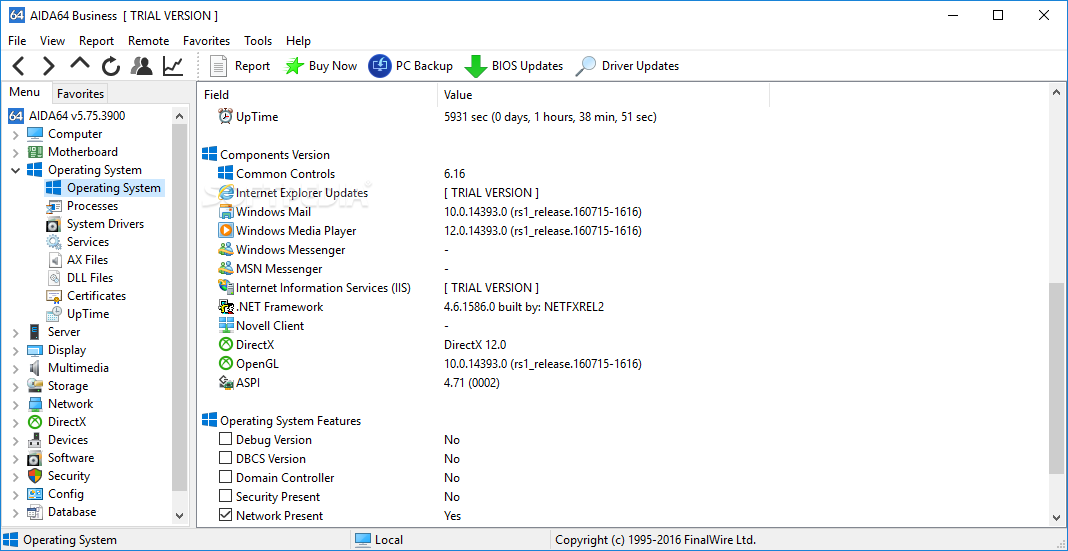The width and height of the screenshot is (1068, 551).
Task: Go up one level using the up arrow
Action: point(80,65)
